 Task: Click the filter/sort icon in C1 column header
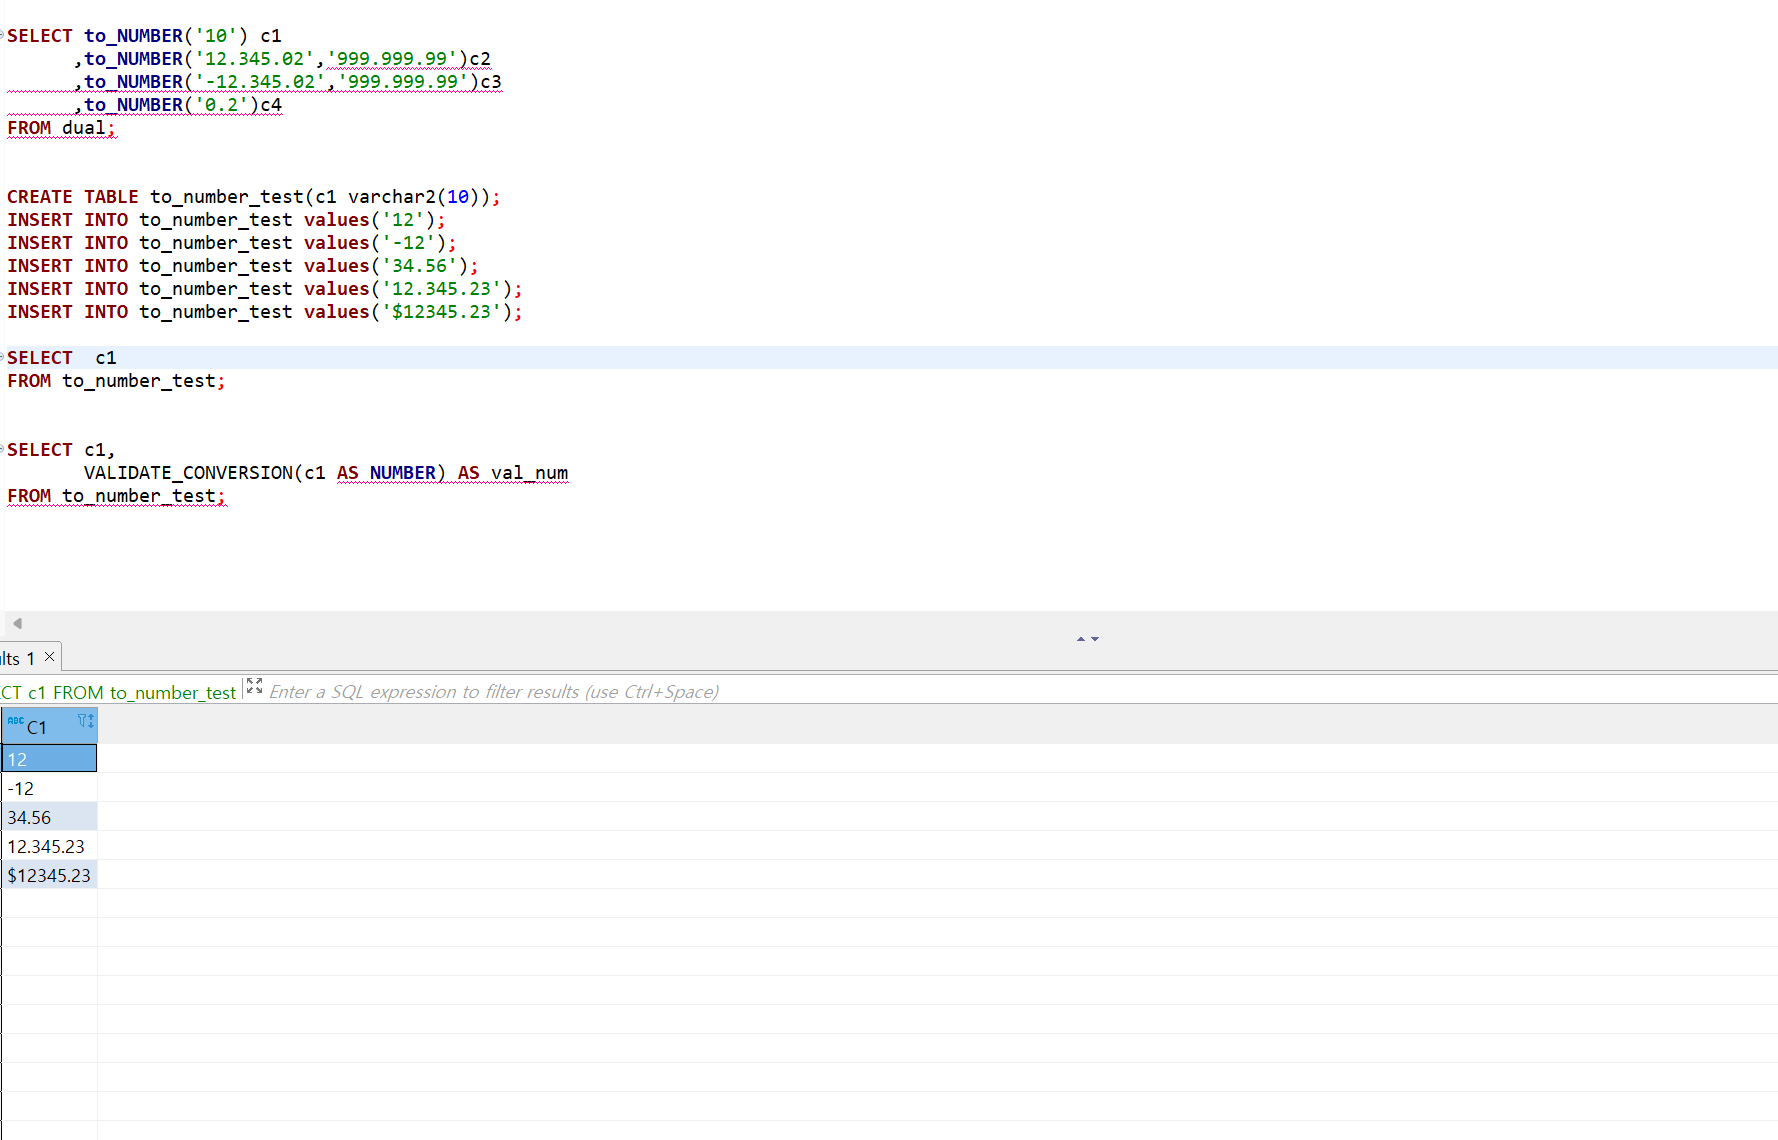(x=86, y=721)
